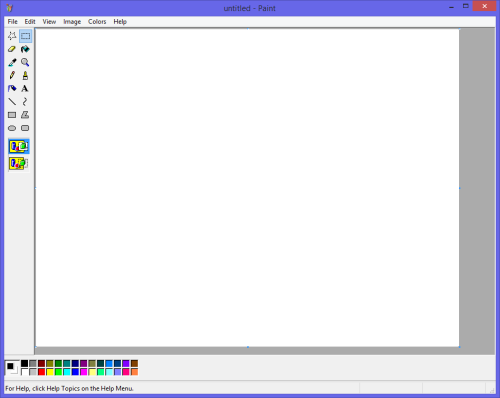Activate the Magnifier tool

click(25, 62)
